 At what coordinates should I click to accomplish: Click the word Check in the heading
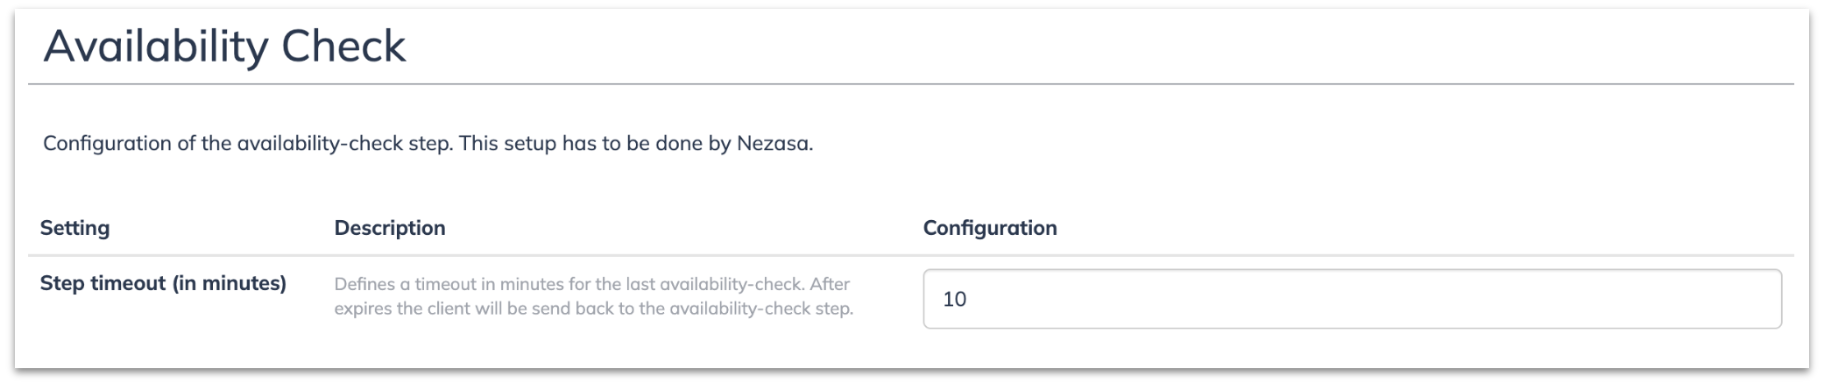(x=344, y=46)
